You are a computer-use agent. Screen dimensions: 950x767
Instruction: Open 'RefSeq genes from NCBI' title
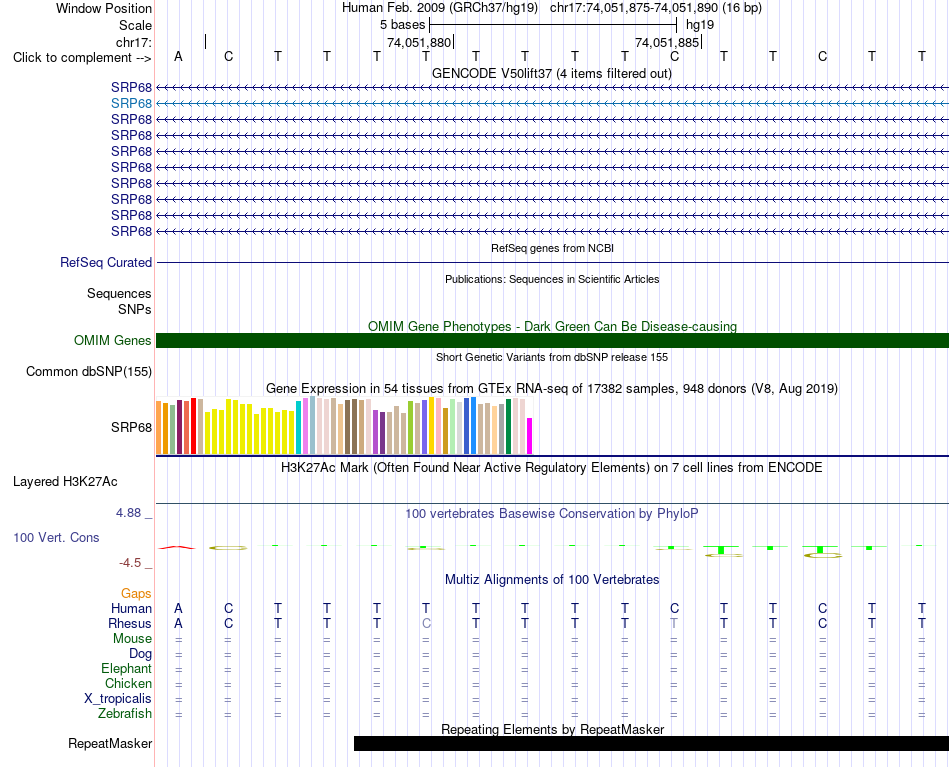click(552, 248)
